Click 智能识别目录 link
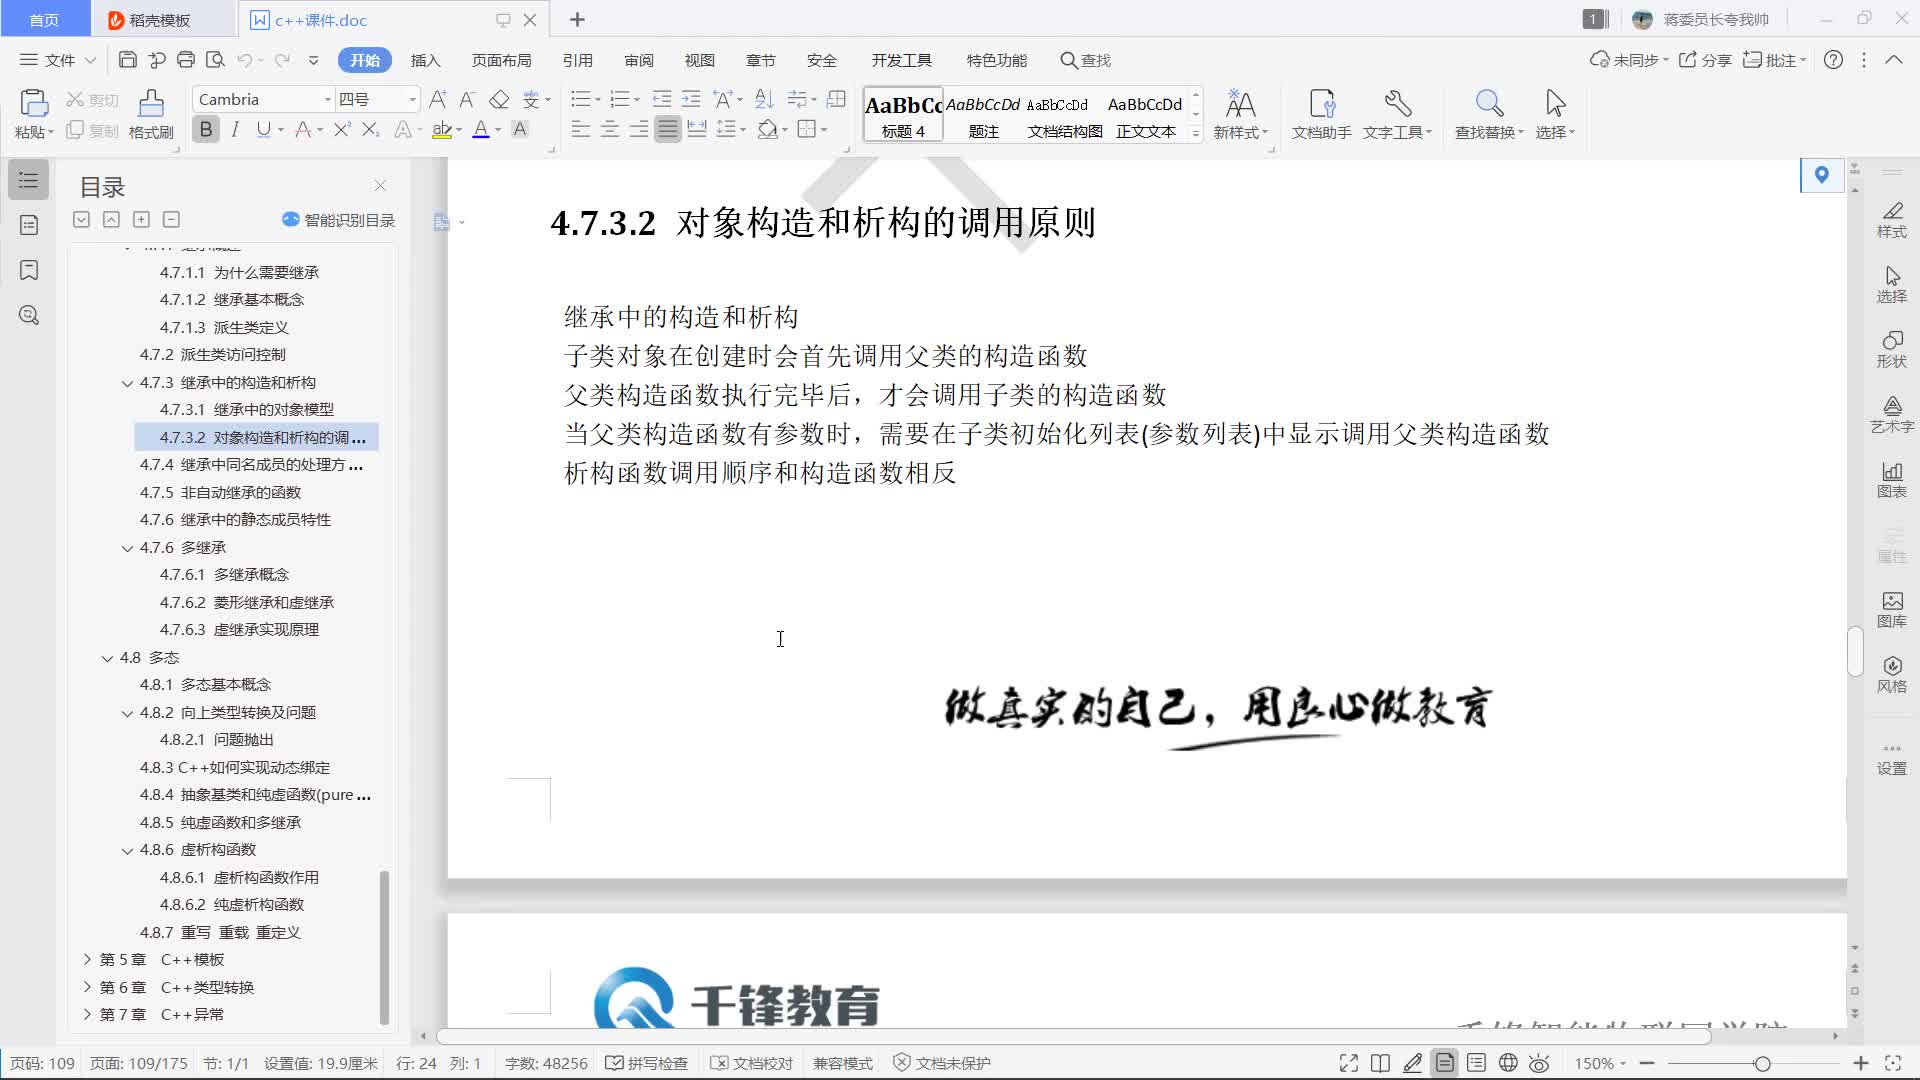1920x1080 pixels. (338, 220)
